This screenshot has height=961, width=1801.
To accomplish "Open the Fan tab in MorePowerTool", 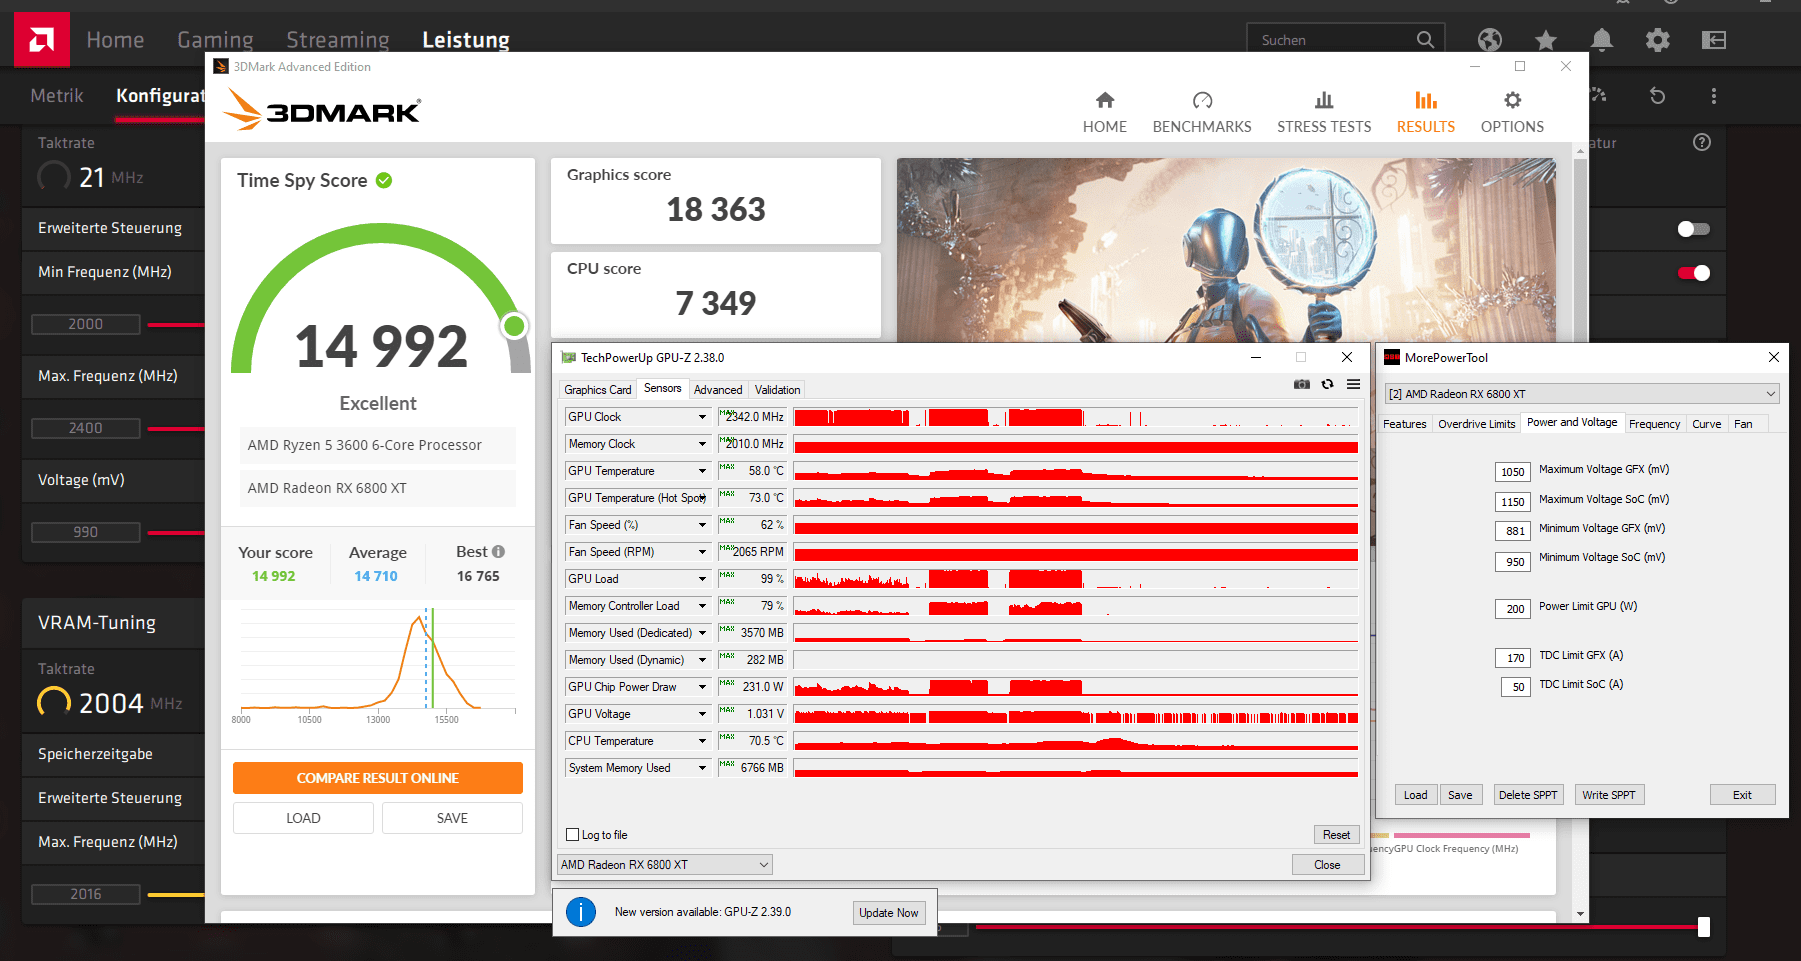I will pos(1743,424).
